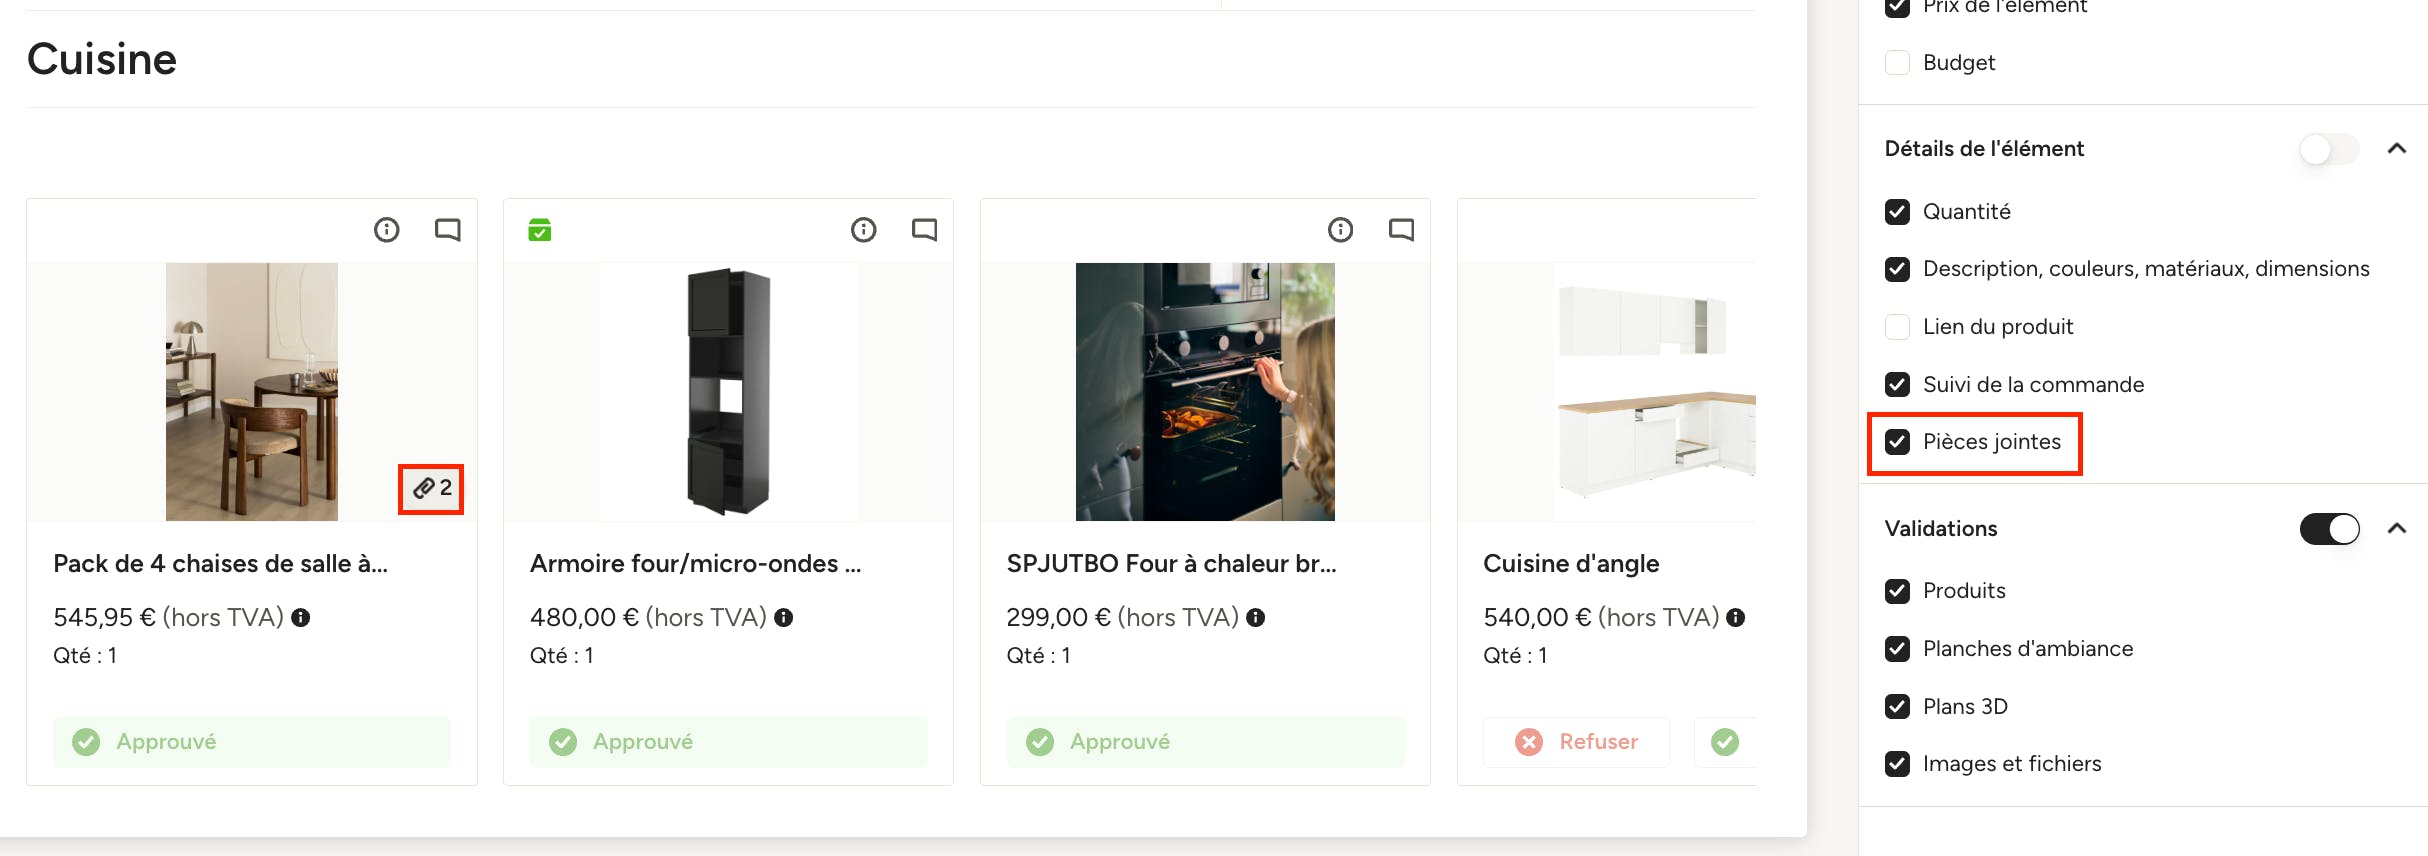
Task: Open info icon on Armoire four/micro-ondes card
Action: pos(864,230)
